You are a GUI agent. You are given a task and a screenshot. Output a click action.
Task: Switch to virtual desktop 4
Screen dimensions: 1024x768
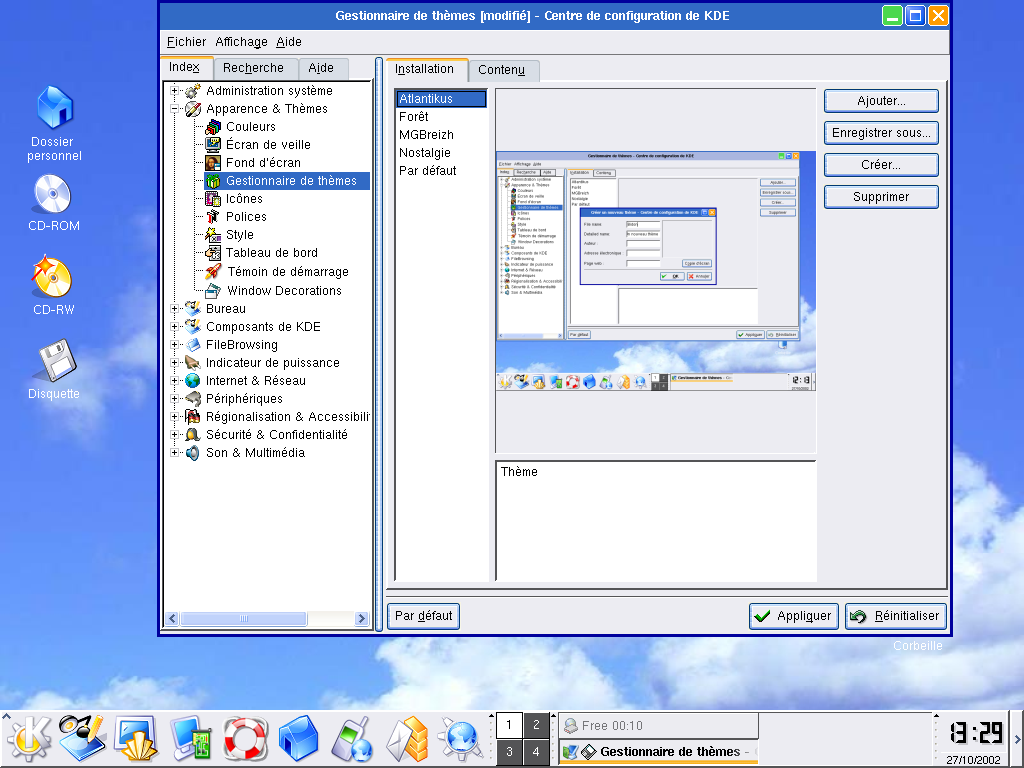[536, 752]
